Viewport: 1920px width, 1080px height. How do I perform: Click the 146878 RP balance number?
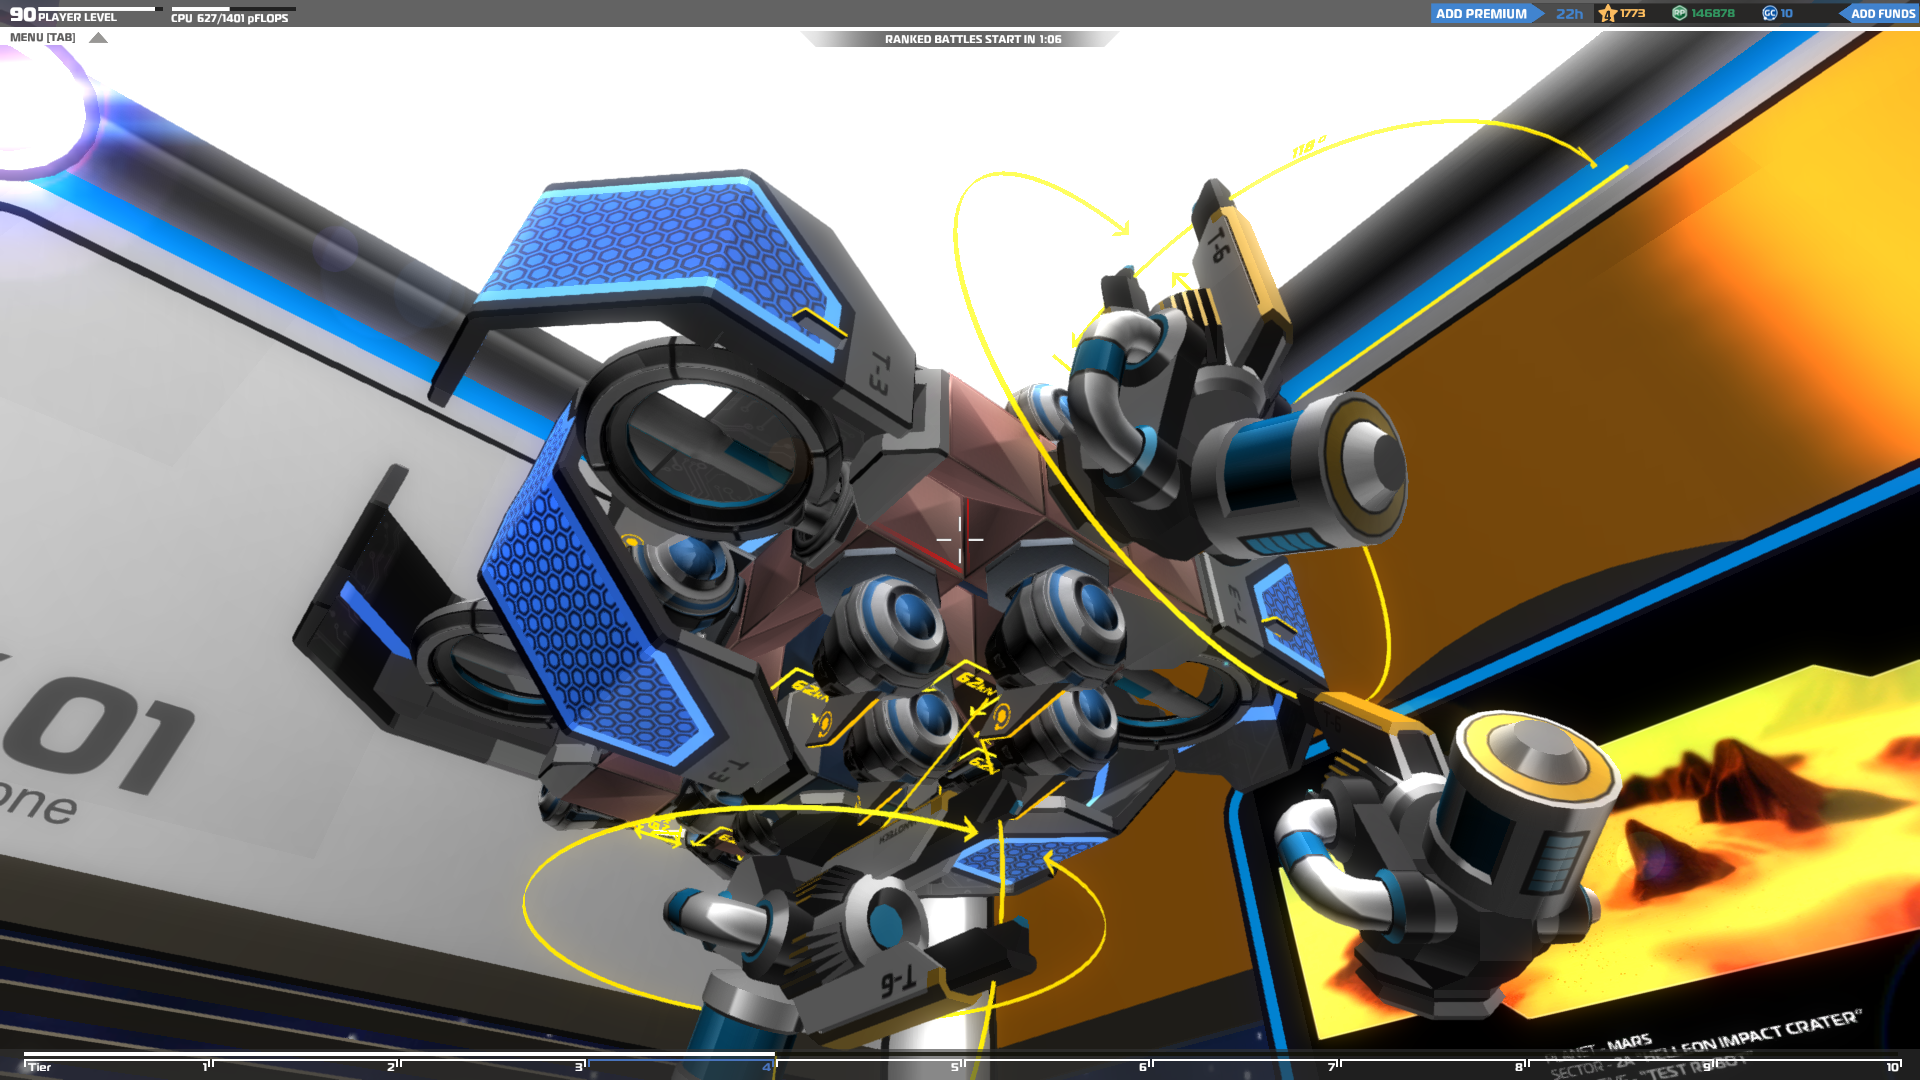pyautogui.click(x=1713, y=14)
